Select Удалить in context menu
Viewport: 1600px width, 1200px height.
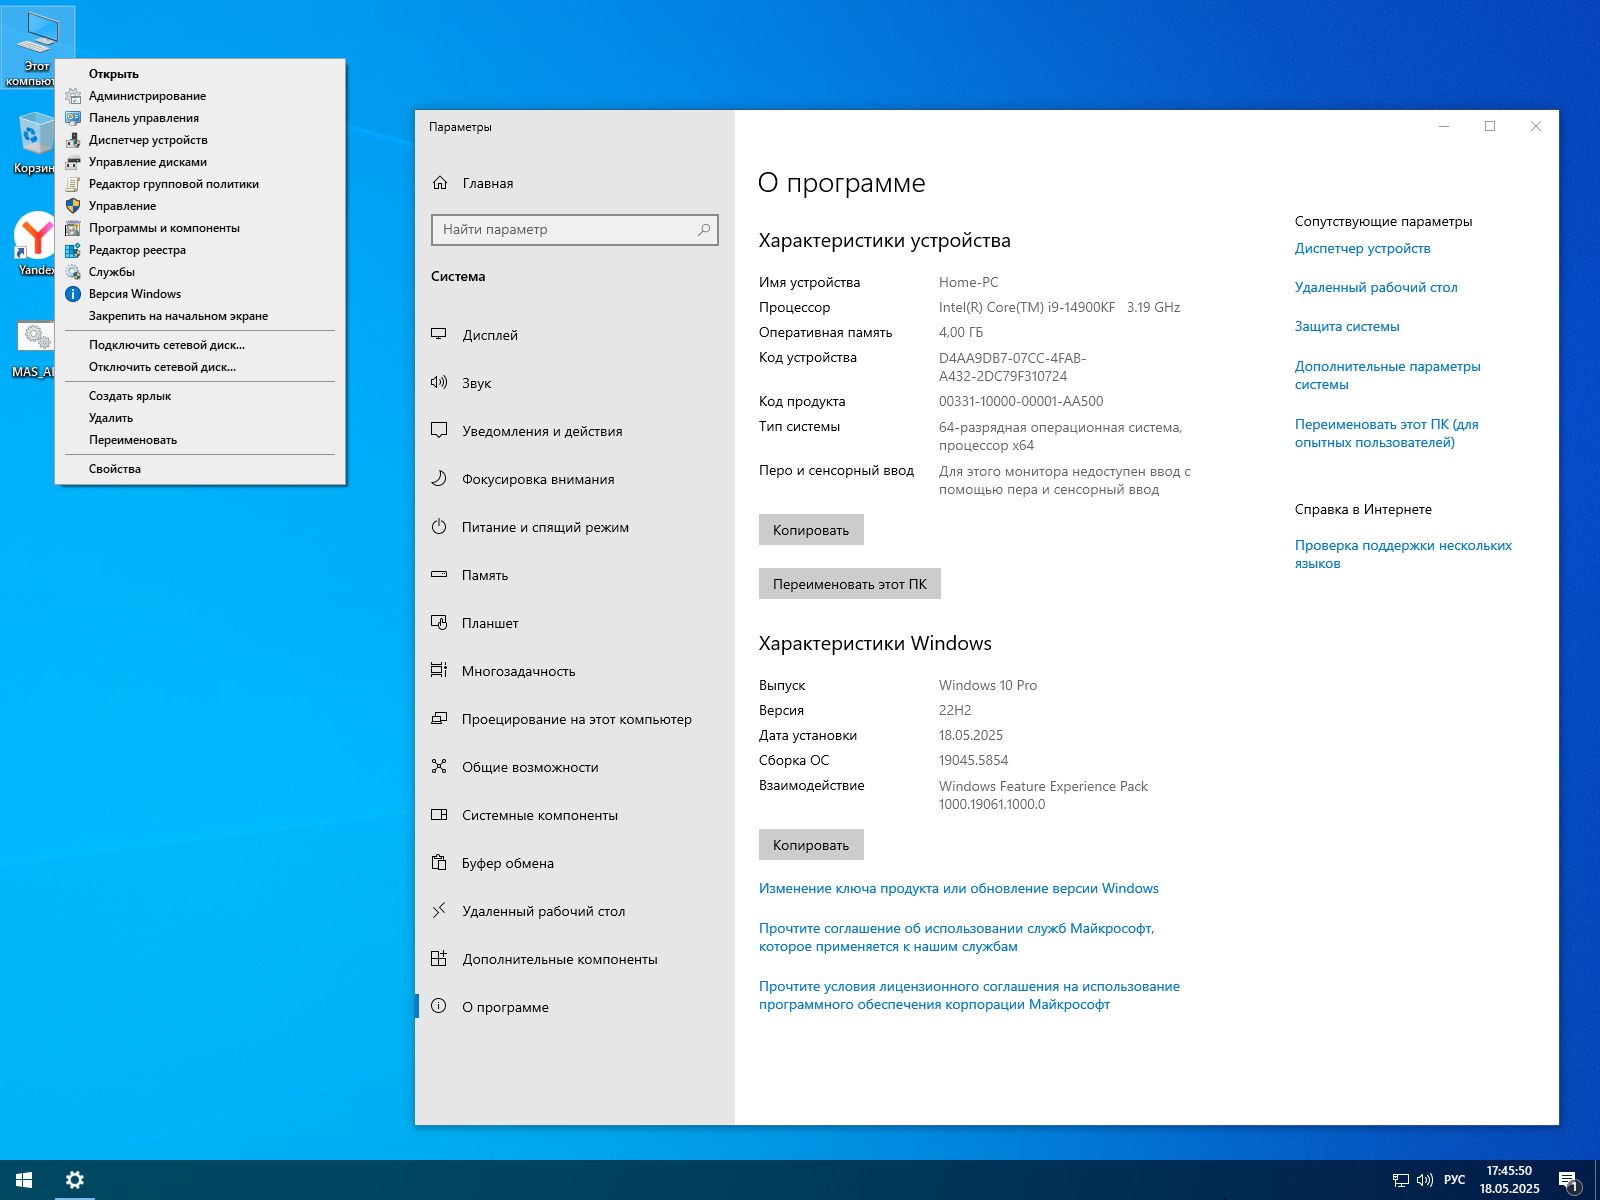[200, 418]
